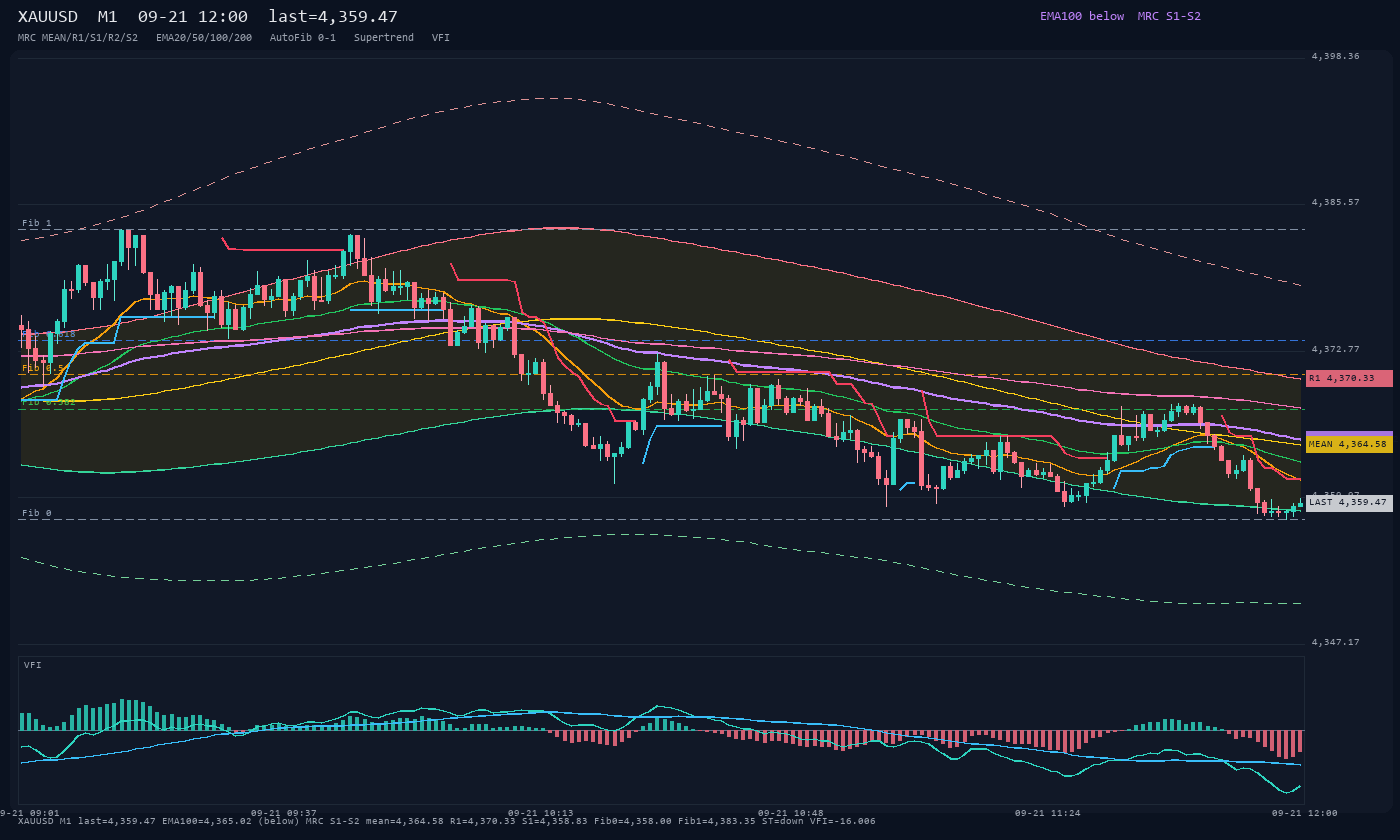This screenshot has height=840, width=1400.
Task: Click the purple 'MRC S1-S2' status text
Action: click(x=1169, y=16)
